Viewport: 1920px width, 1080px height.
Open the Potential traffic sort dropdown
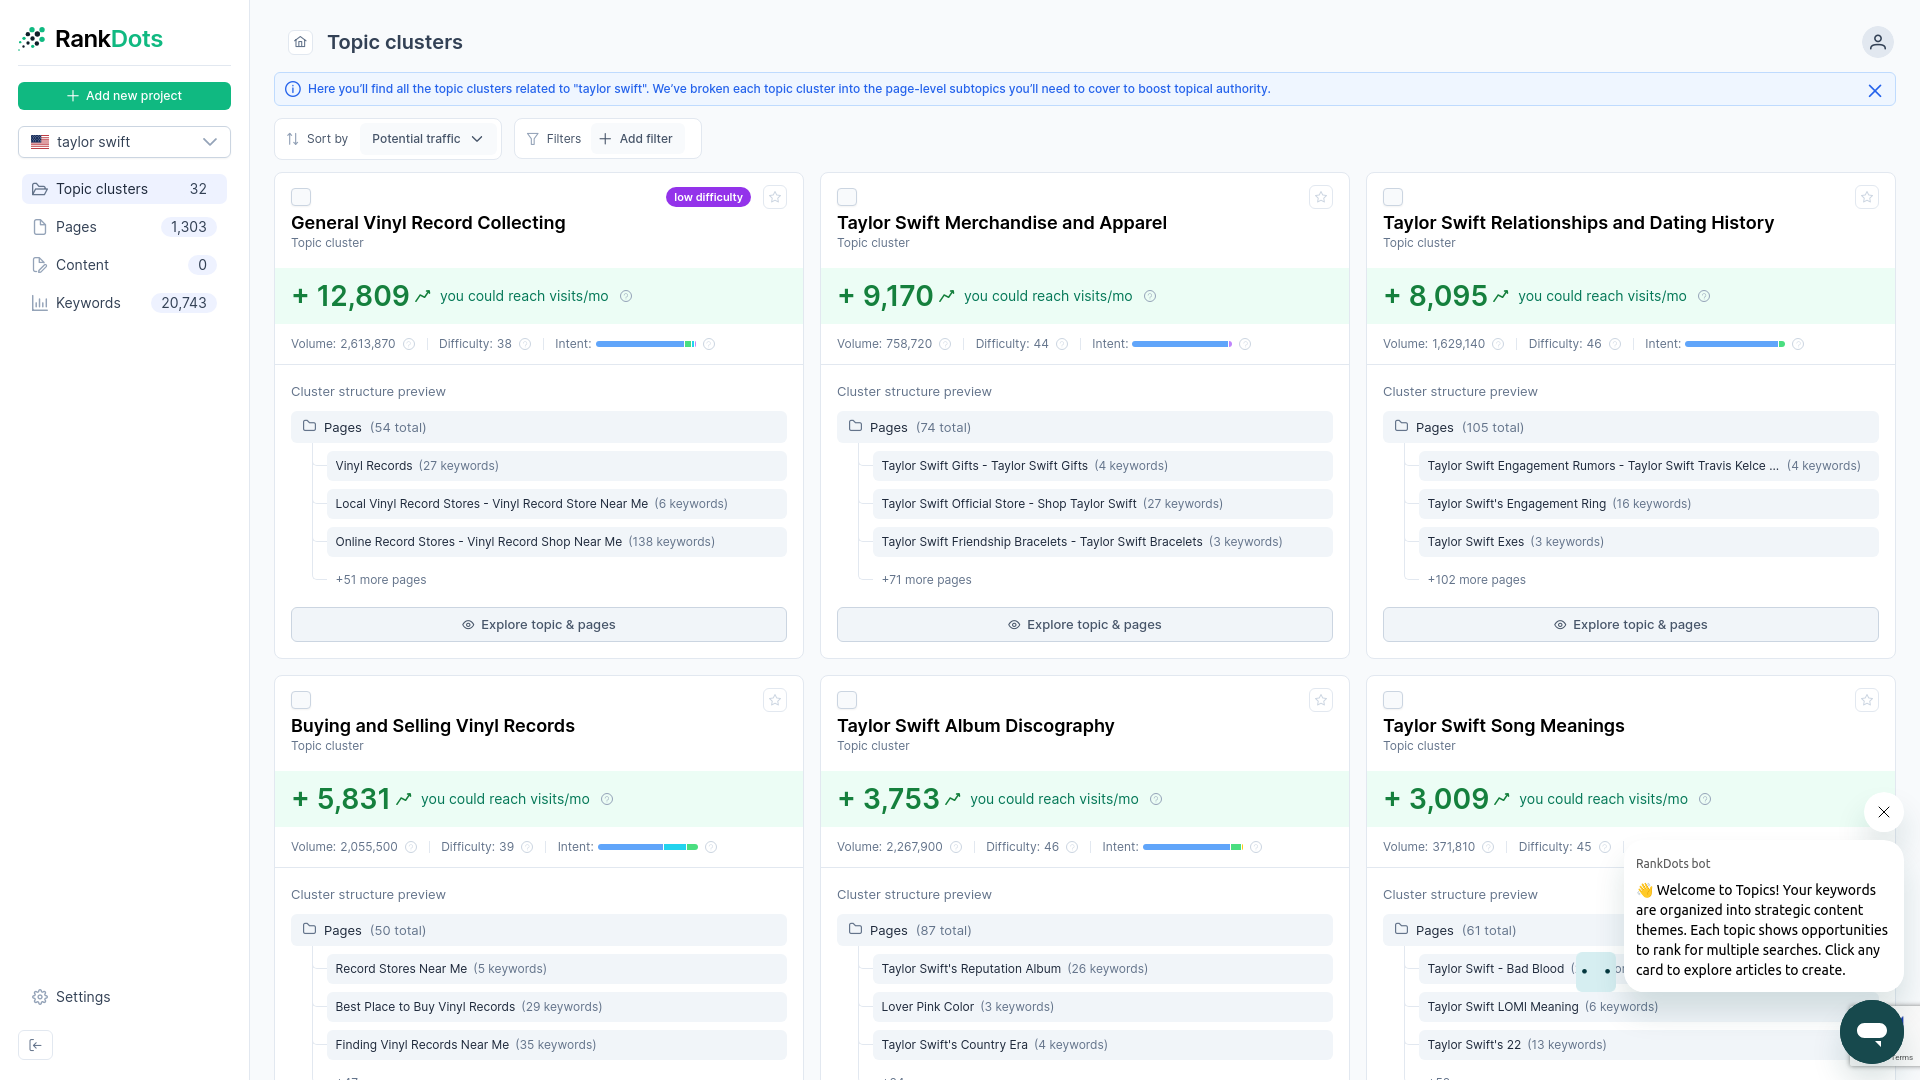click(x=427, y=138)
